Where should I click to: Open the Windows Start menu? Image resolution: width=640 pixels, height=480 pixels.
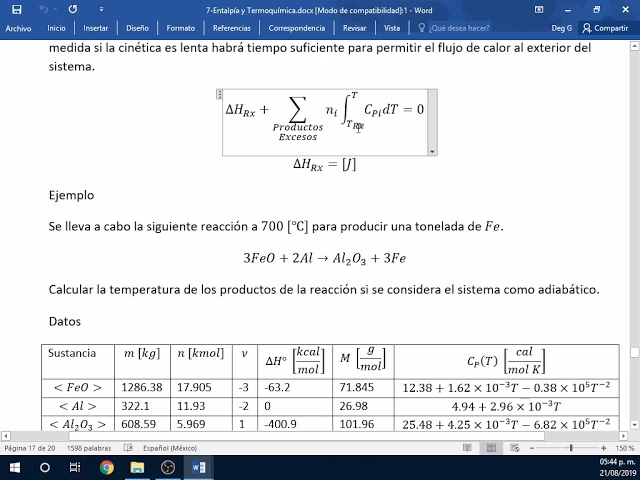click(13, 467)
